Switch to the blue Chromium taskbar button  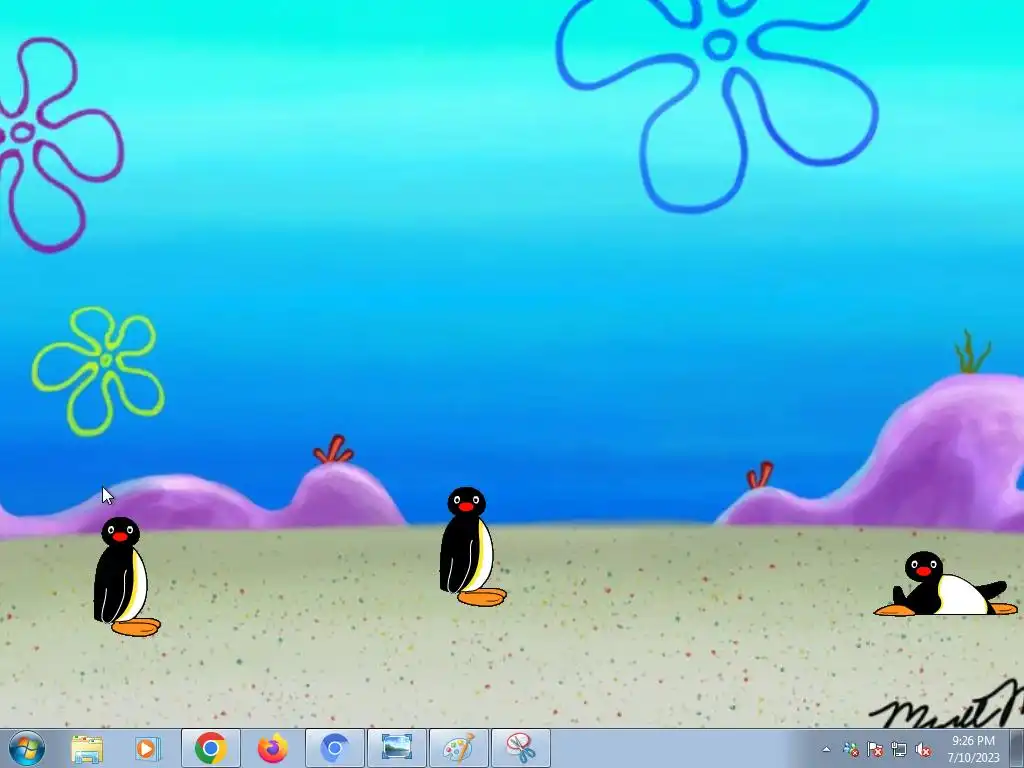point(335,748)
